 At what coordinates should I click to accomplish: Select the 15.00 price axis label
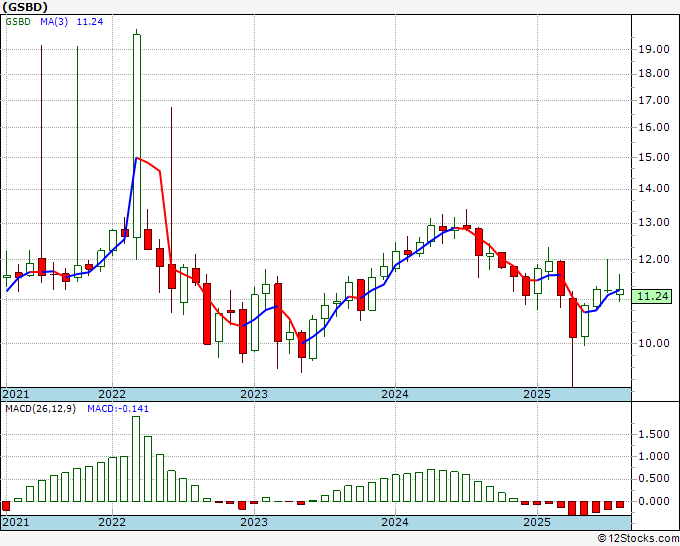654,157
